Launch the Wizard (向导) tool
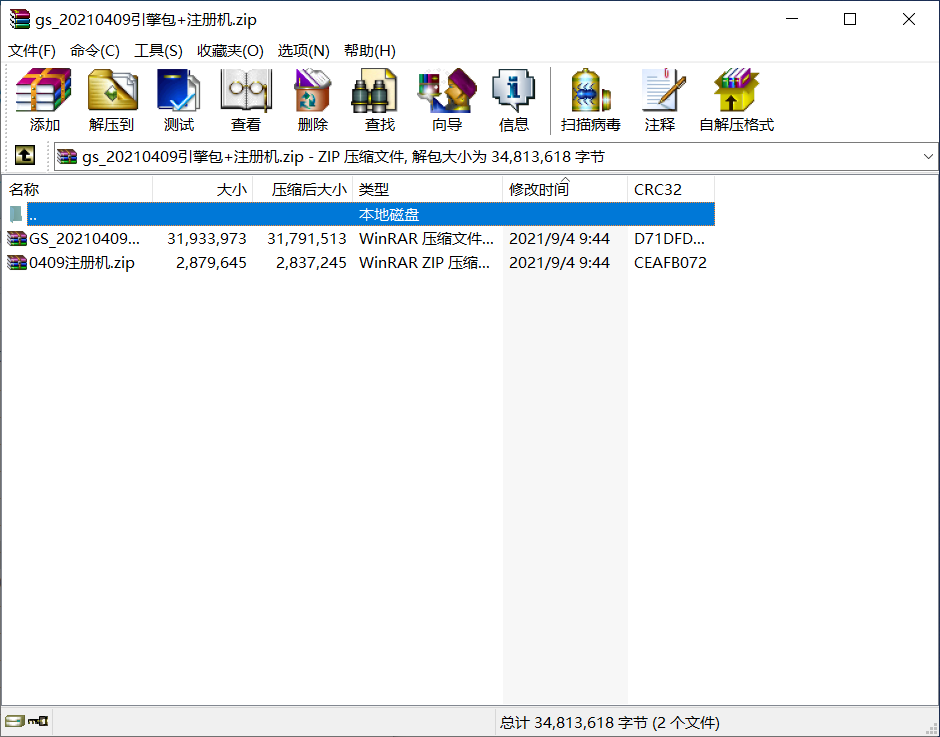The height and width of the screenshot is (737, 940). [x=447, y=90]
